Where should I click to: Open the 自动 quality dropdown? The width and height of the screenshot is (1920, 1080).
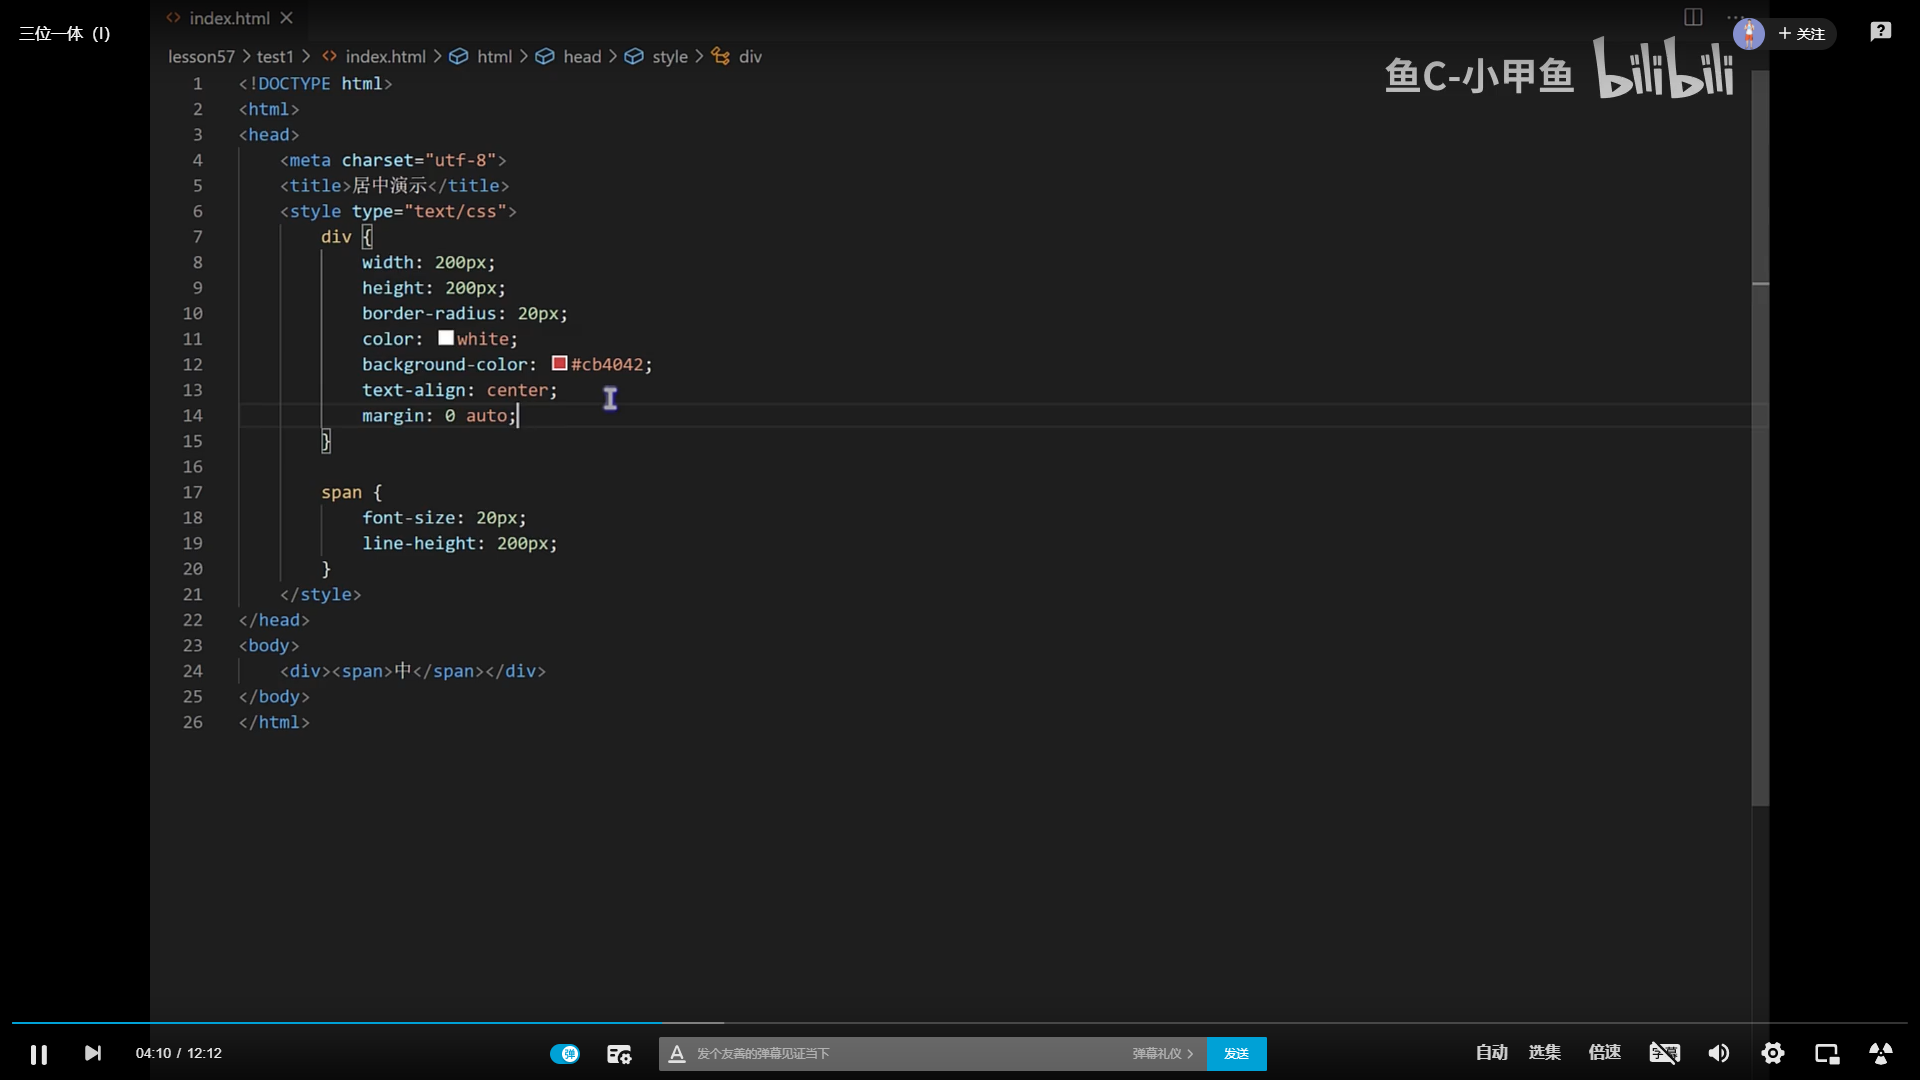(1491, 1053)
